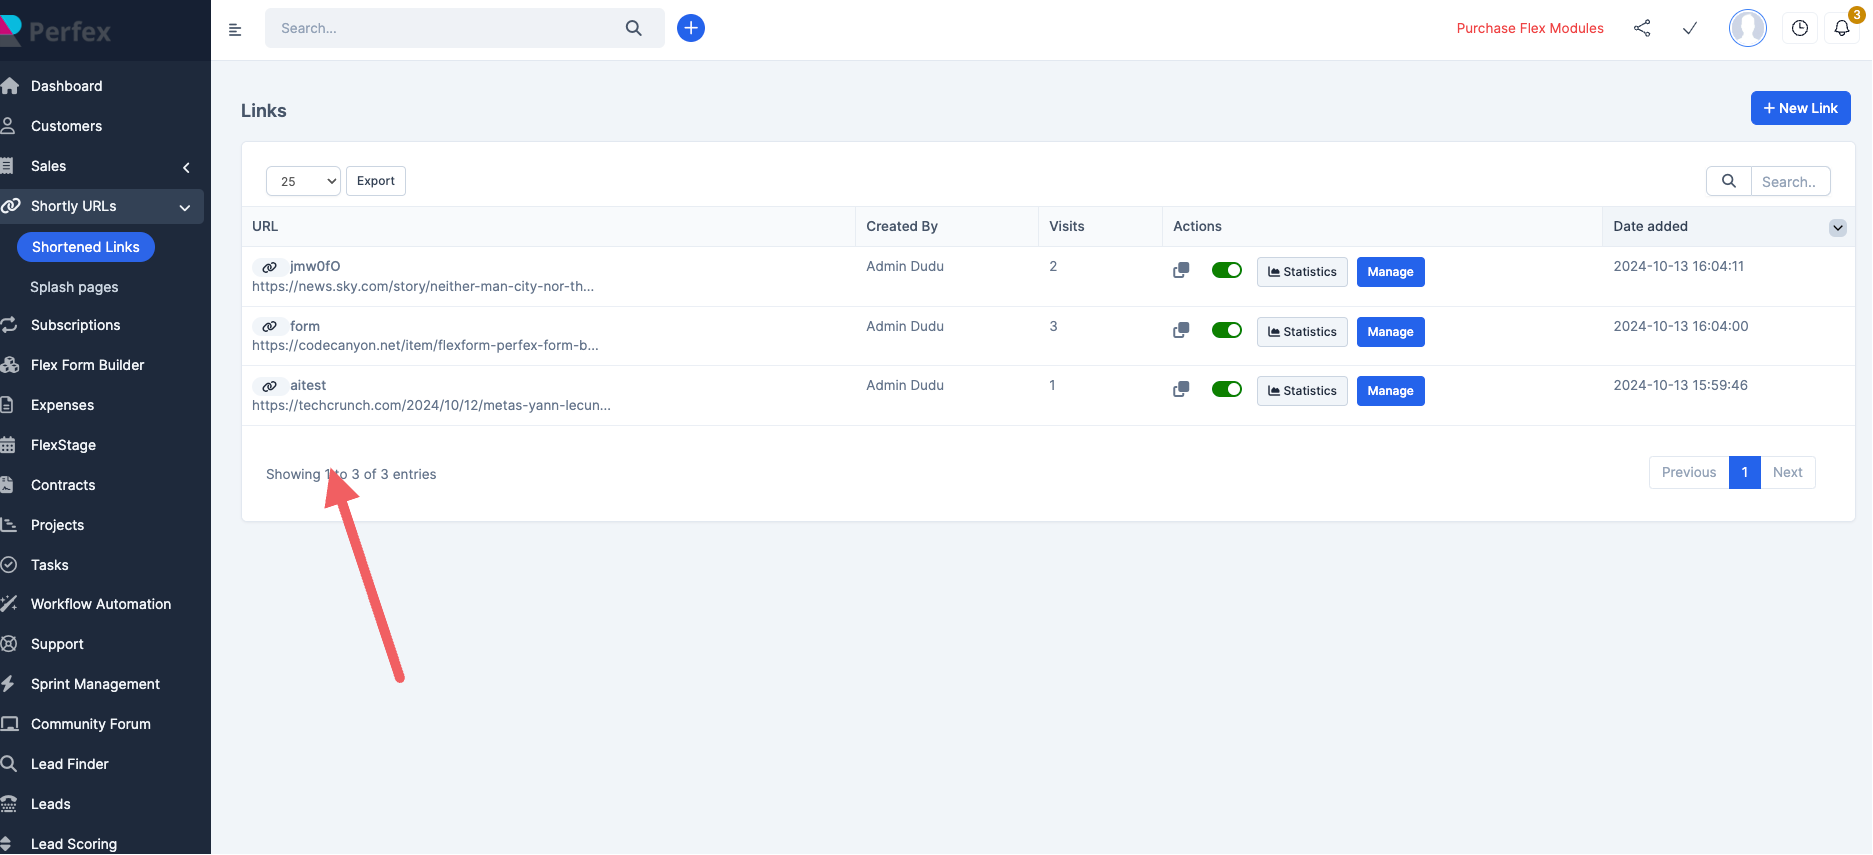Viewport: 1873px width, 855px height.
Task: Open the notifications bell
Action: click(x=1842, y=29)
